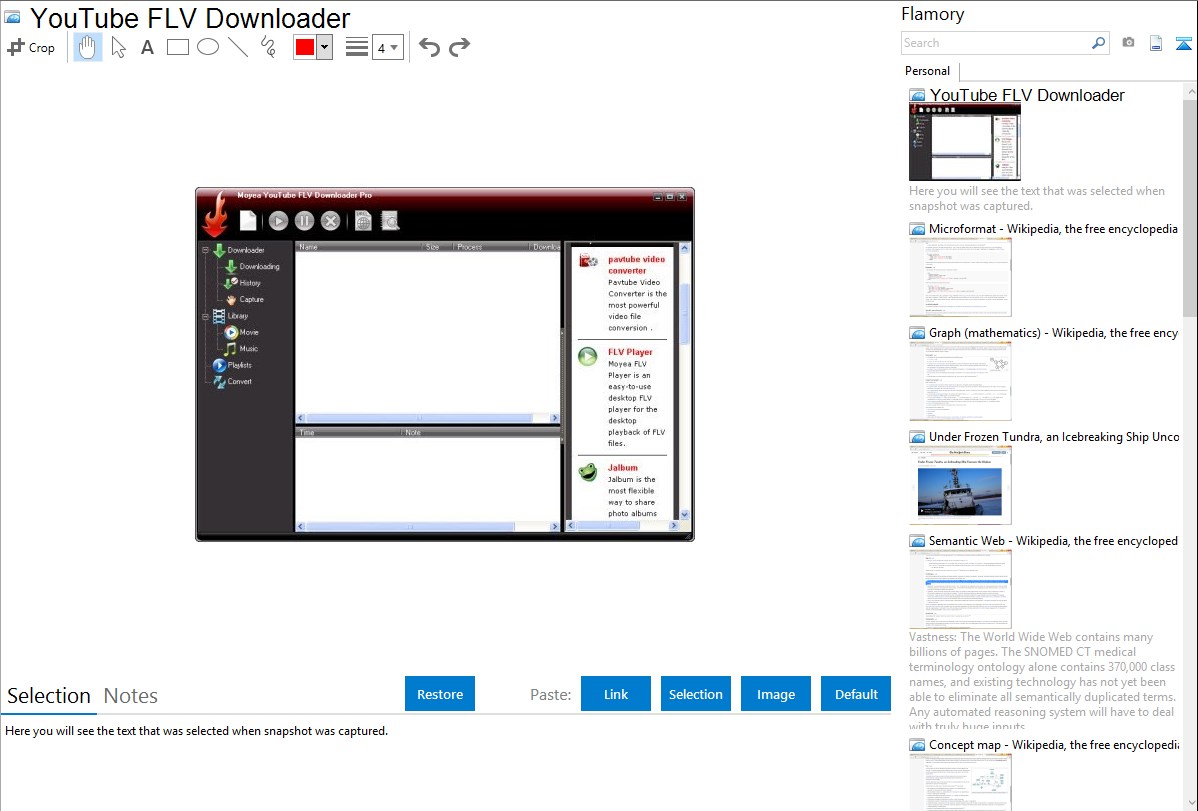This screenshot has height=811, width=1198.
Task: Undo the last annotation
Action: 429,47
